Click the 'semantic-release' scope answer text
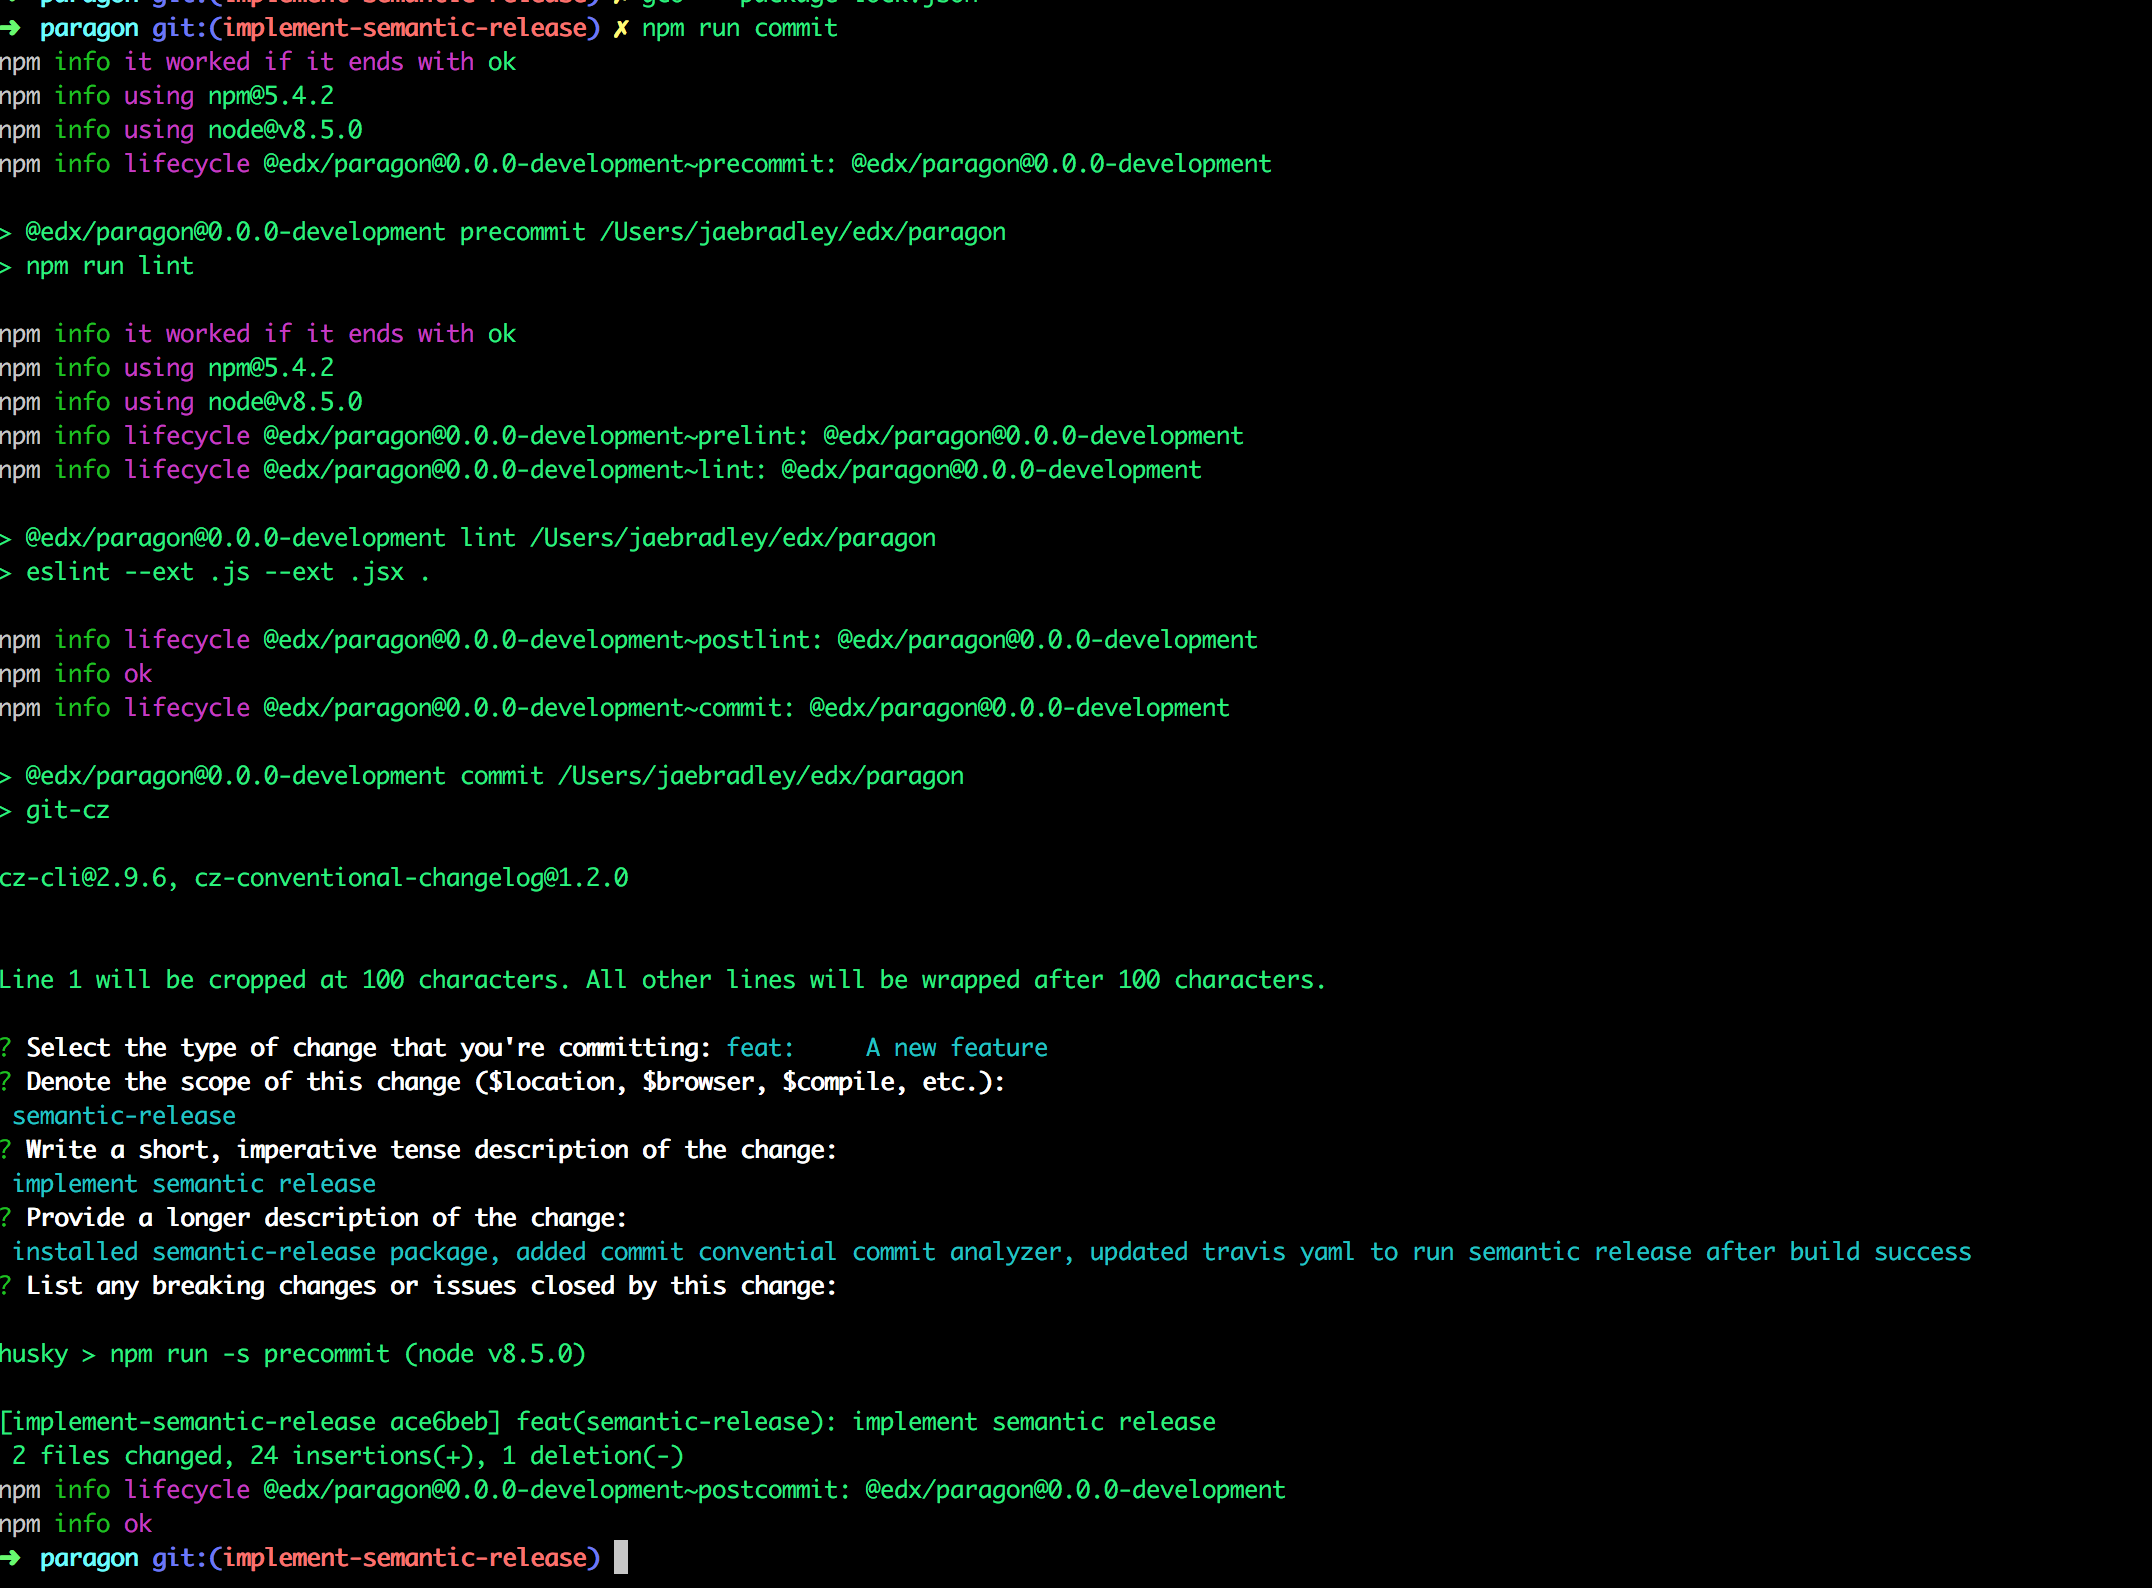The image size is (2152, 1588). point(124,1116)
